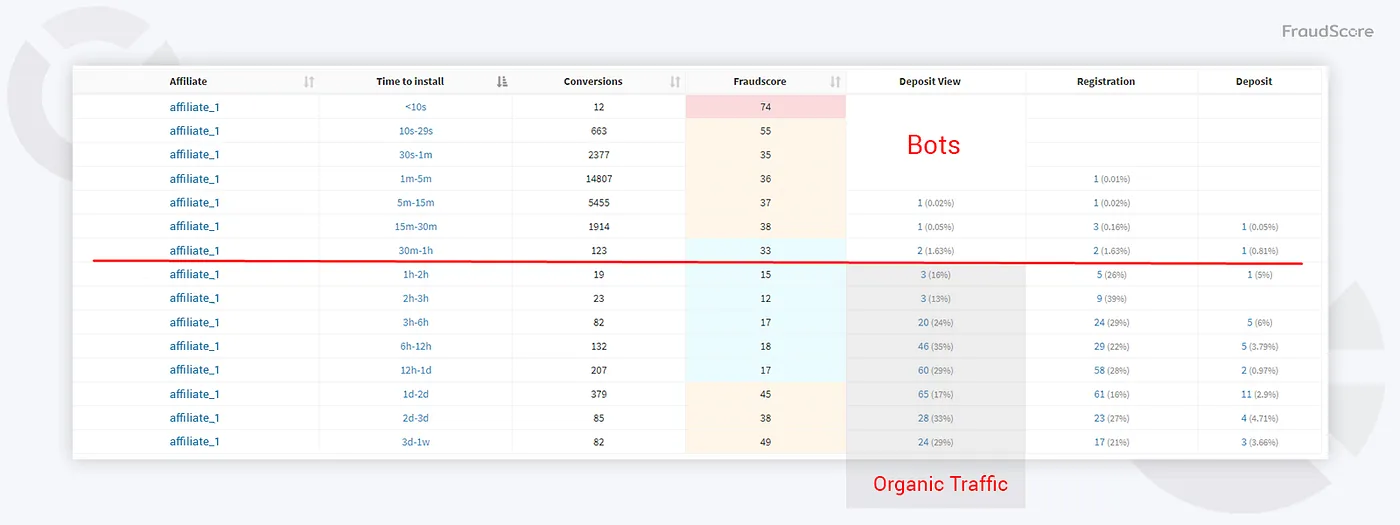Viewport: 1400px width, 525px height.
Task: Click the Deposit column header
Action: click(1253, 82)
